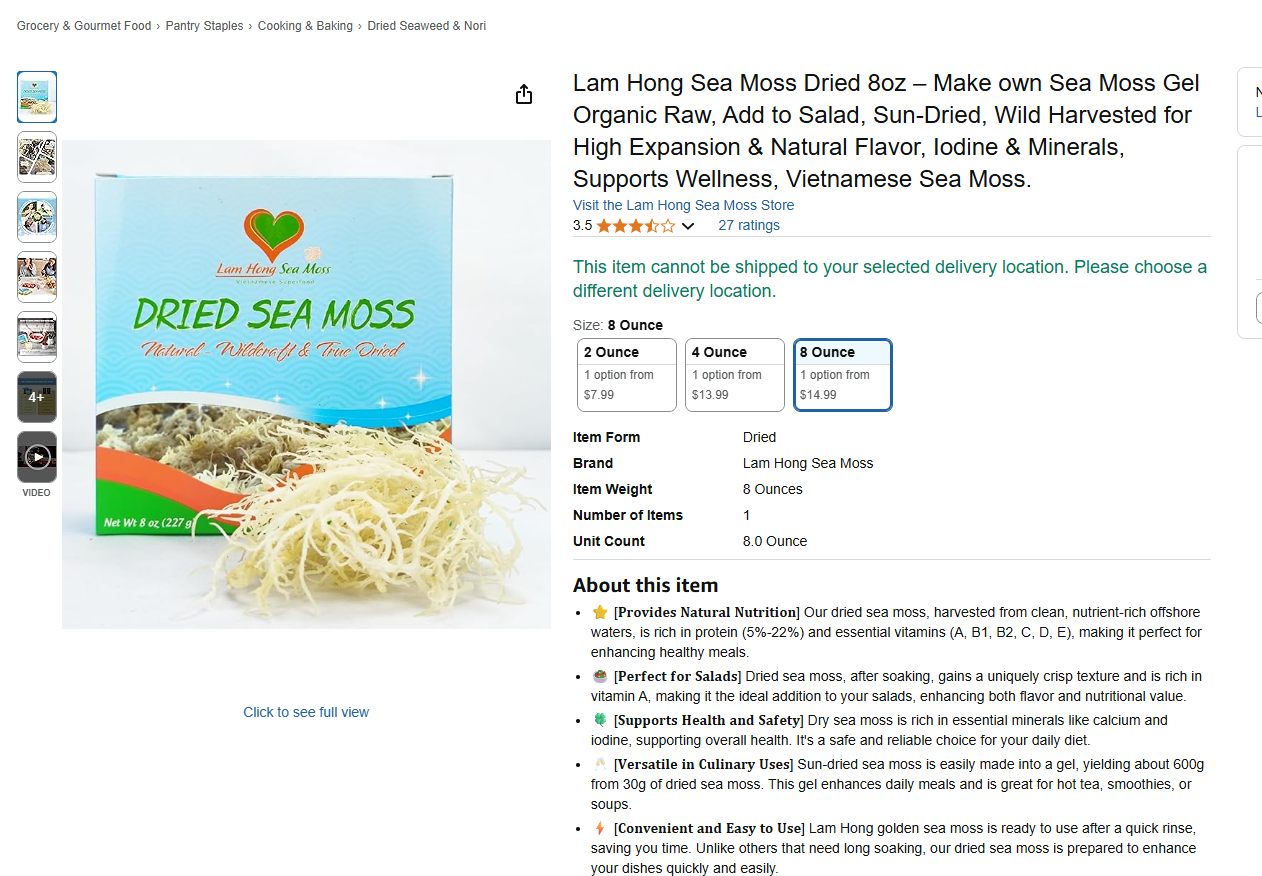Visit the Lam Hong Sea Moss Store
Screen dimensions: 1262x876
pos(683,205)
